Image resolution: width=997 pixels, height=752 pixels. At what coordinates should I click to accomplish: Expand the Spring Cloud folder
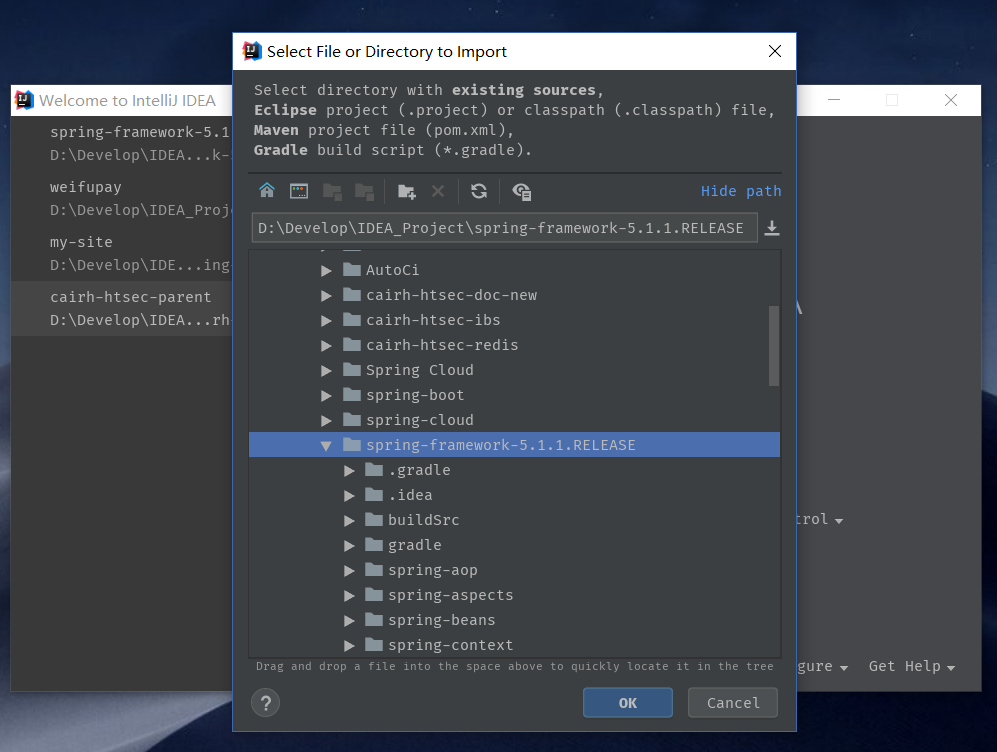tap(326, 370)
